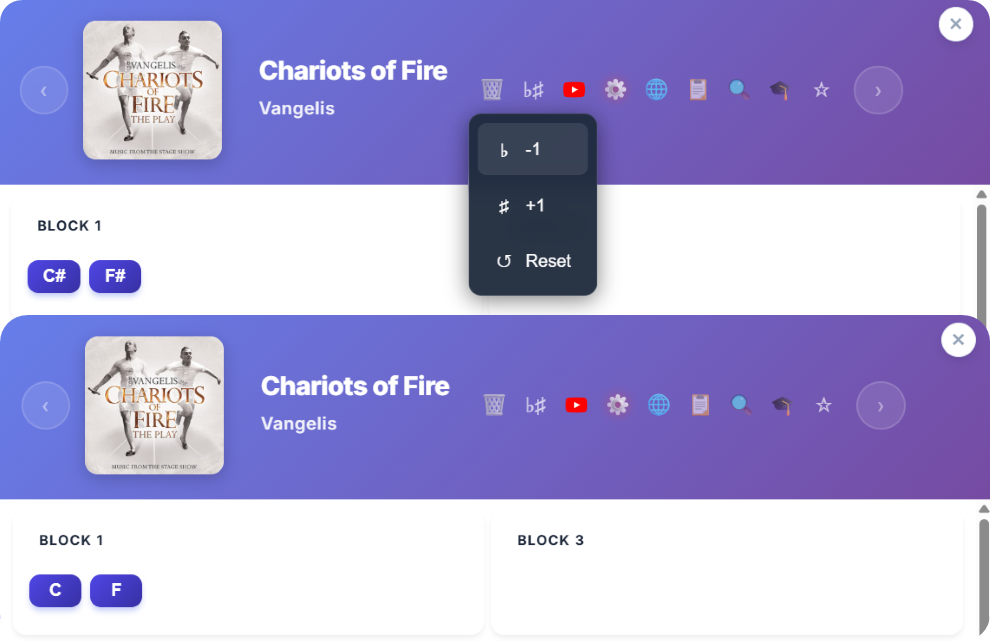This screenshot has width=990, height=641.
Task: Click the trash icon in the top header
Action: pos(492,90)
